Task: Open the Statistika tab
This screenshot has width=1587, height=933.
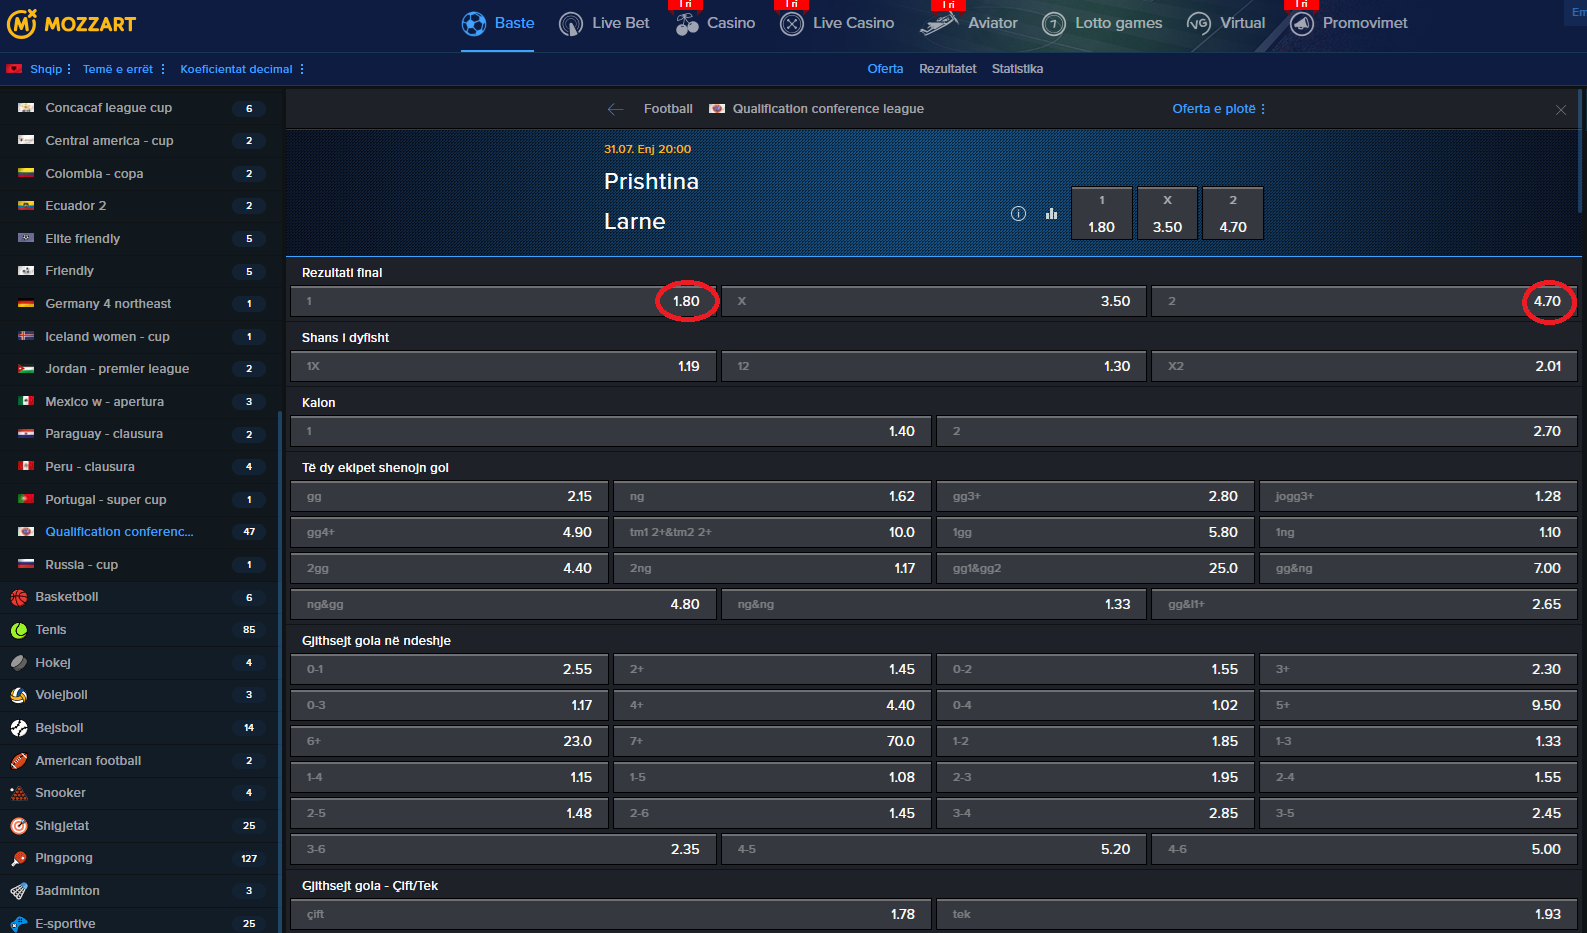Action: pos(1017,69)
